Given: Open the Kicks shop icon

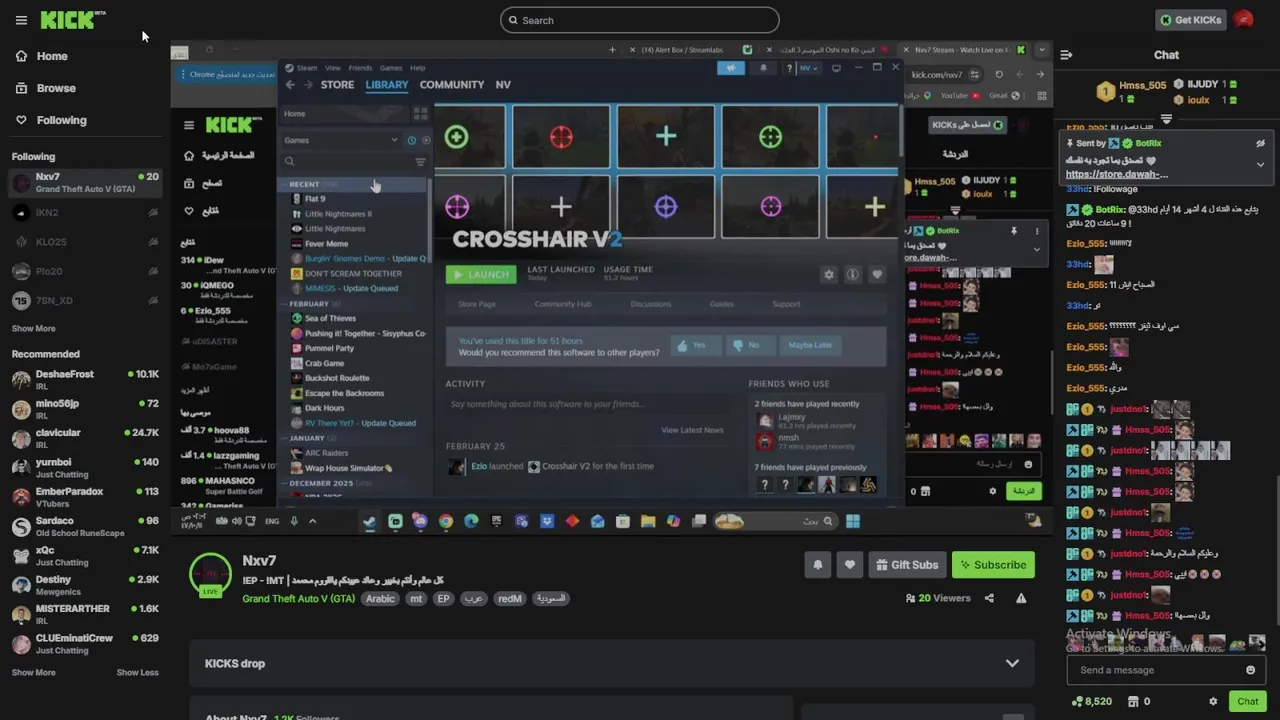Looking at the screenshot, I should point(1133,701).
